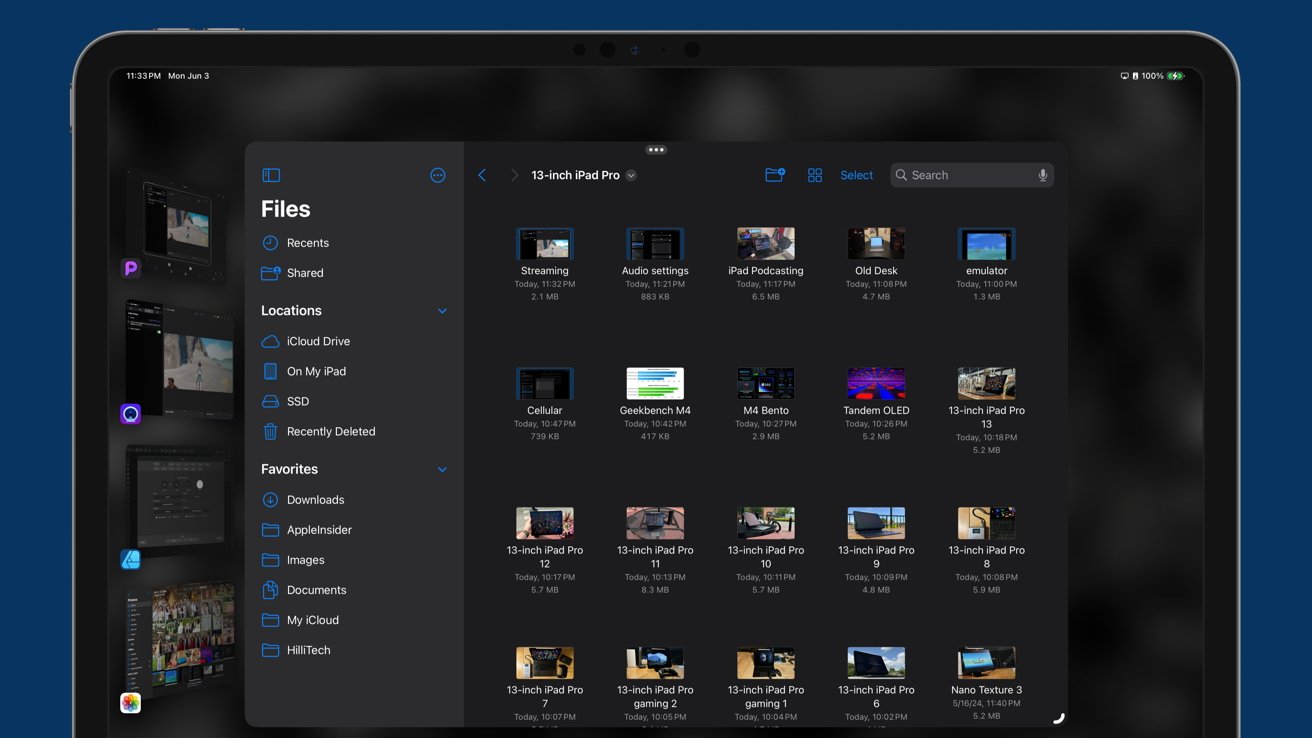Viewport: 1312px width, 738px height.
Task: Open the iPad Podcasting image thumbnail
Action: pos(766,243)
